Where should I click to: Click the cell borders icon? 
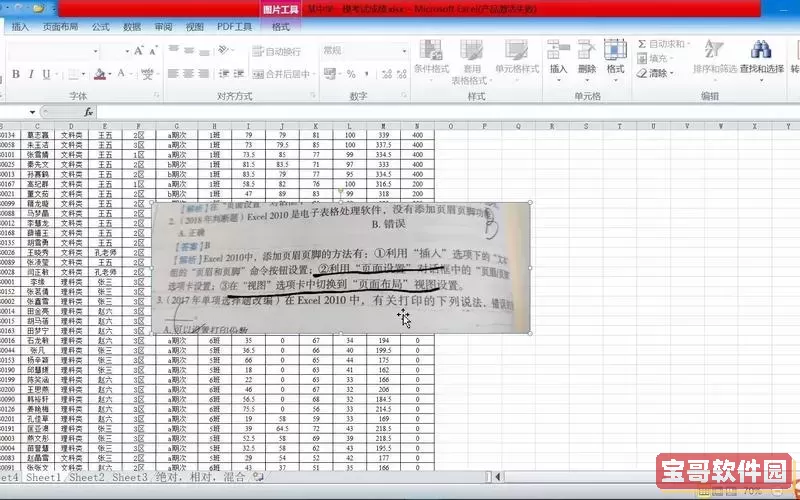point(73,74)
